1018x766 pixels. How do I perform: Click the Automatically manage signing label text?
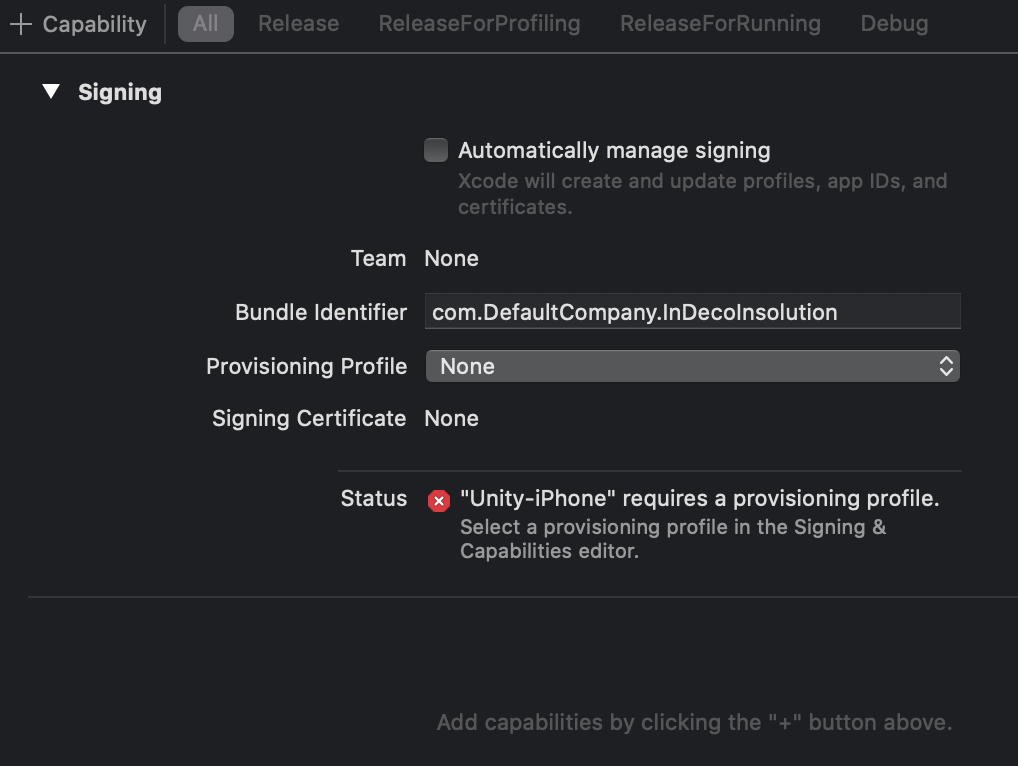click(614, 151)
